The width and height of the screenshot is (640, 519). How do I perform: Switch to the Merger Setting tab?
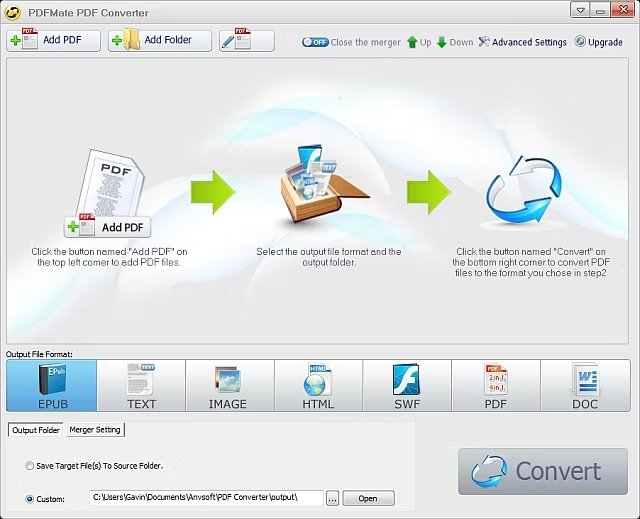pyautogui.click(x=95, y=430)
